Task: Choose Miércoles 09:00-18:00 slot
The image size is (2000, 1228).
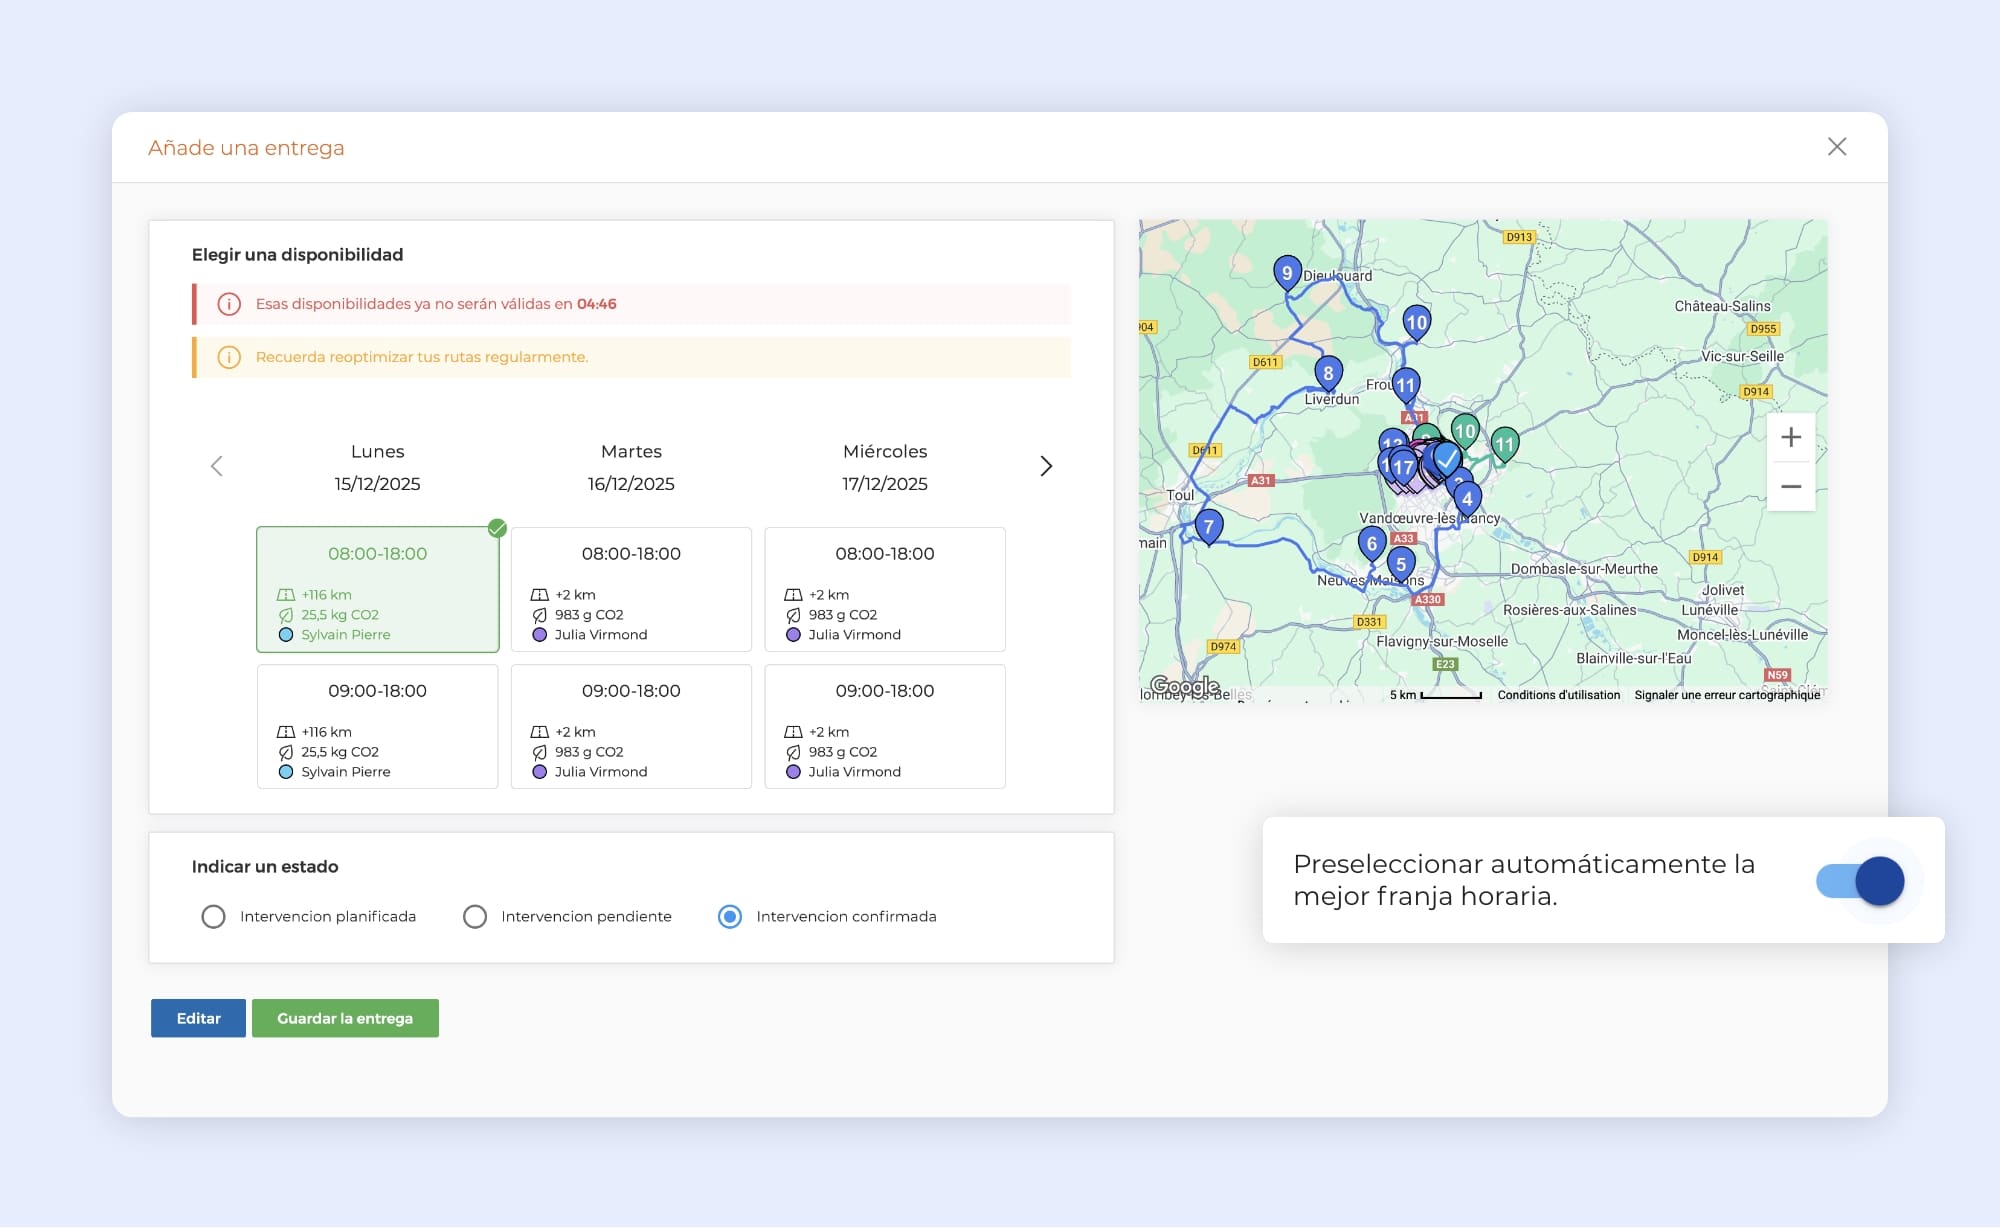Action: pos(885,727)
